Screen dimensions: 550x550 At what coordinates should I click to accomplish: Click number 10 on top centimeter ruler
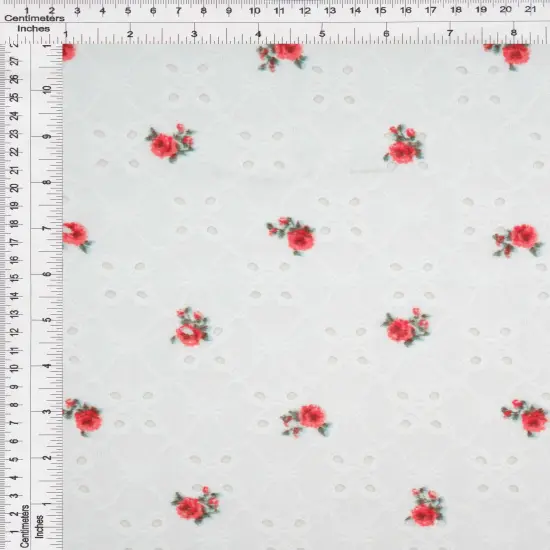click(x=254, y=11)
